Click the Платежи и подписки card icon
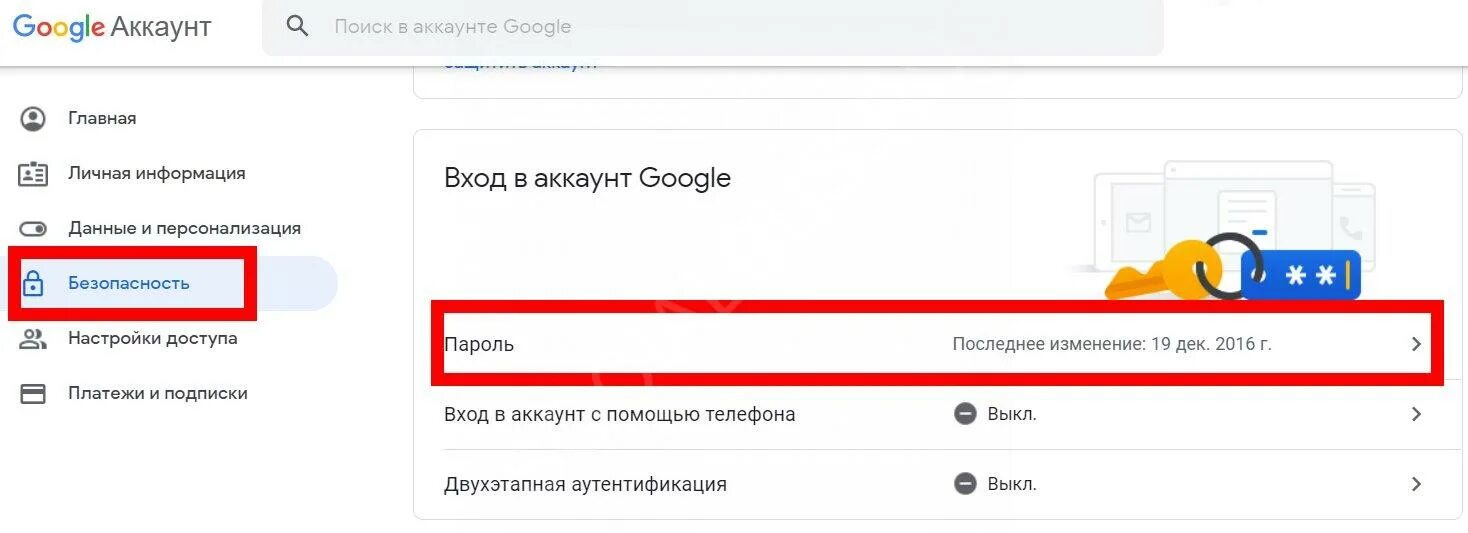This screenshot has width=1468, height=533. [x=33, y=394]
